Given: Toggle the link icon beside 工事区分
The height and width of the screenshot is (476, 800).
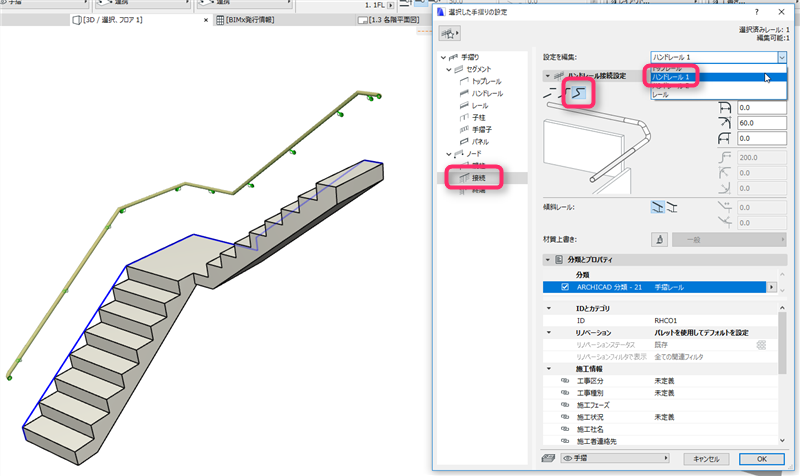Looking at the screenshot, I should tap(565, 381).
